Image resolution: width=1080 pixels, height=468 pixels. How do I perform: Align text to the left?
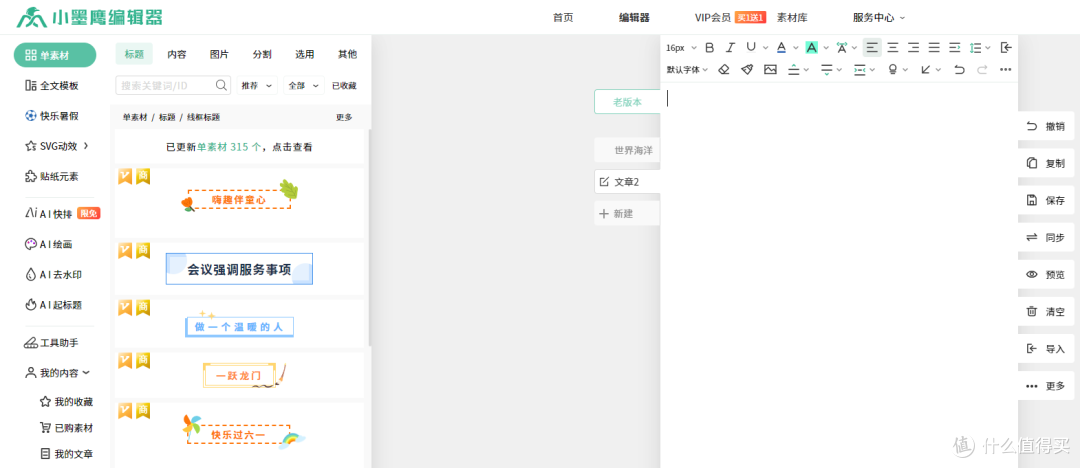(872, 48)
